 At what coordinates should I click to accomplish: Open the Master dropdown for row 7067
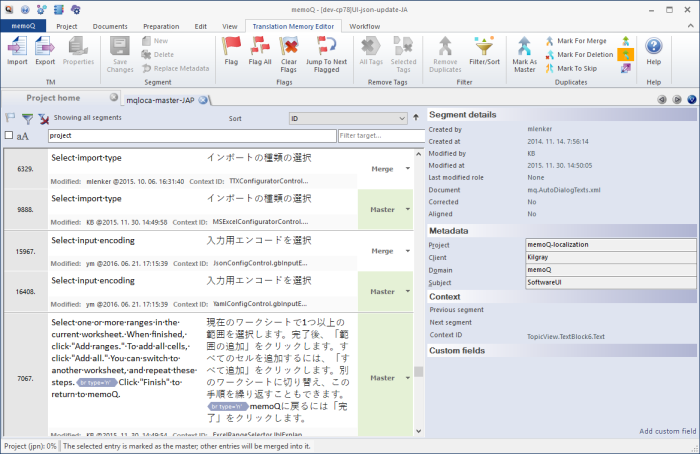[x=408, y=378]
